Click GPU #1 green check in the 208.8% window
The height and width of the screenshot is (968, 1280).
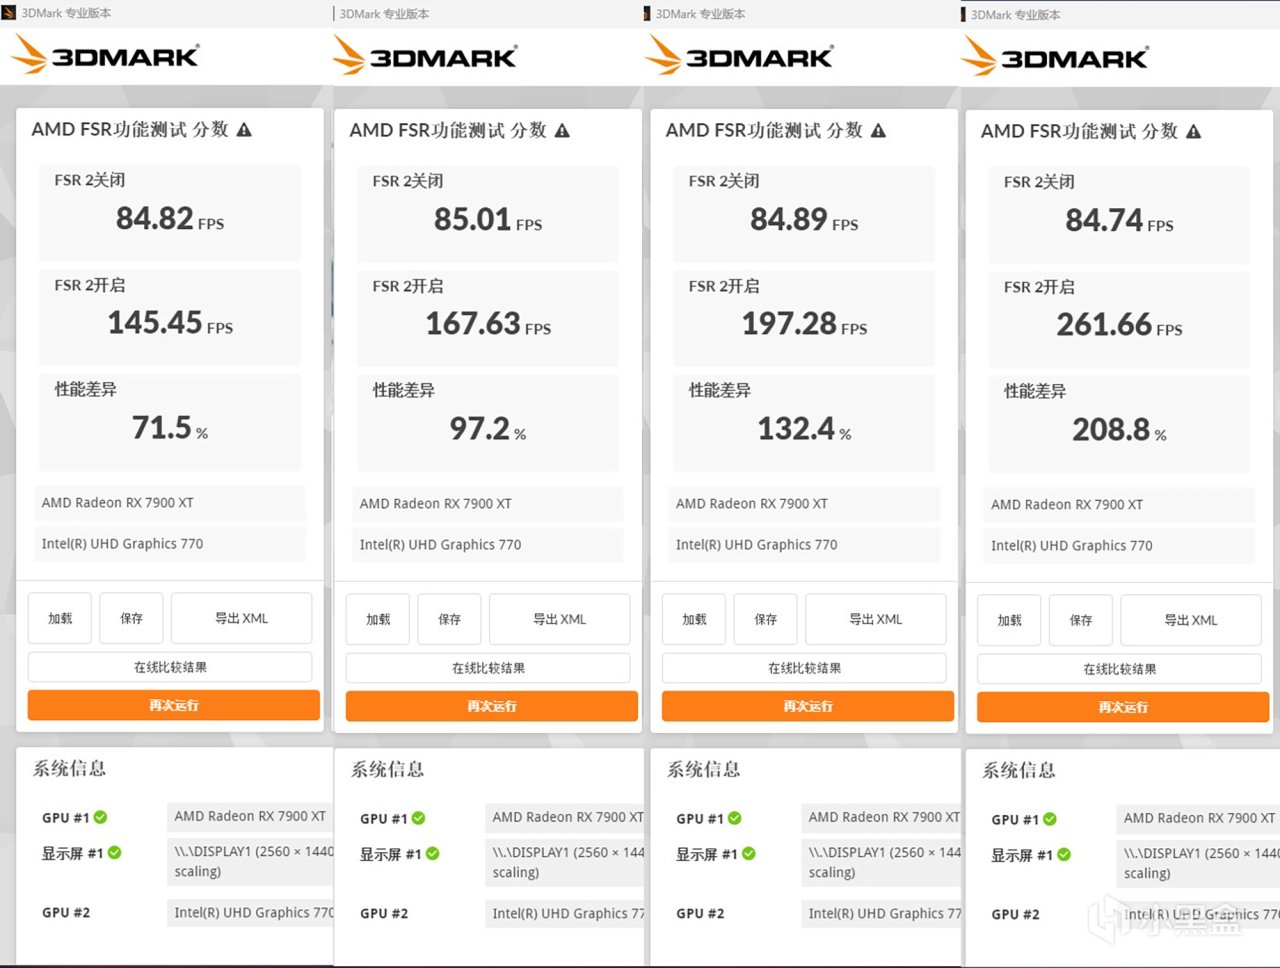(1049, 819)
